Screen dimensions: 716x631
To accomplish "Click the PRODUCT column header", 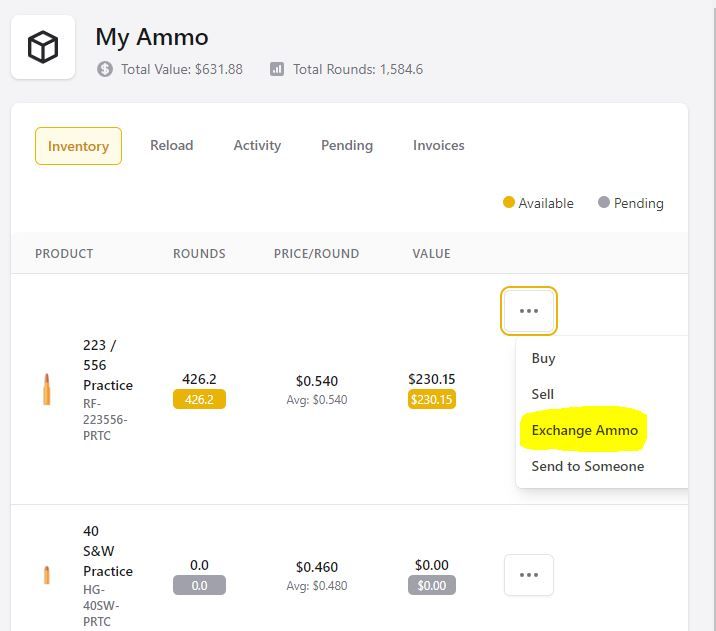I will [64, 253].
